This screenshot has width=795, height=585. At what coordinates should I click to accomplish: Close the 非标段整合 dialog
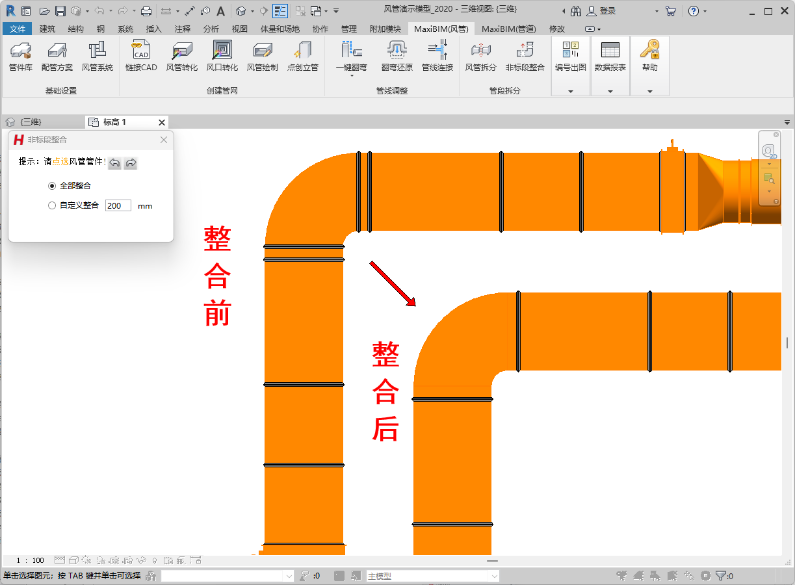pos(164,140)
